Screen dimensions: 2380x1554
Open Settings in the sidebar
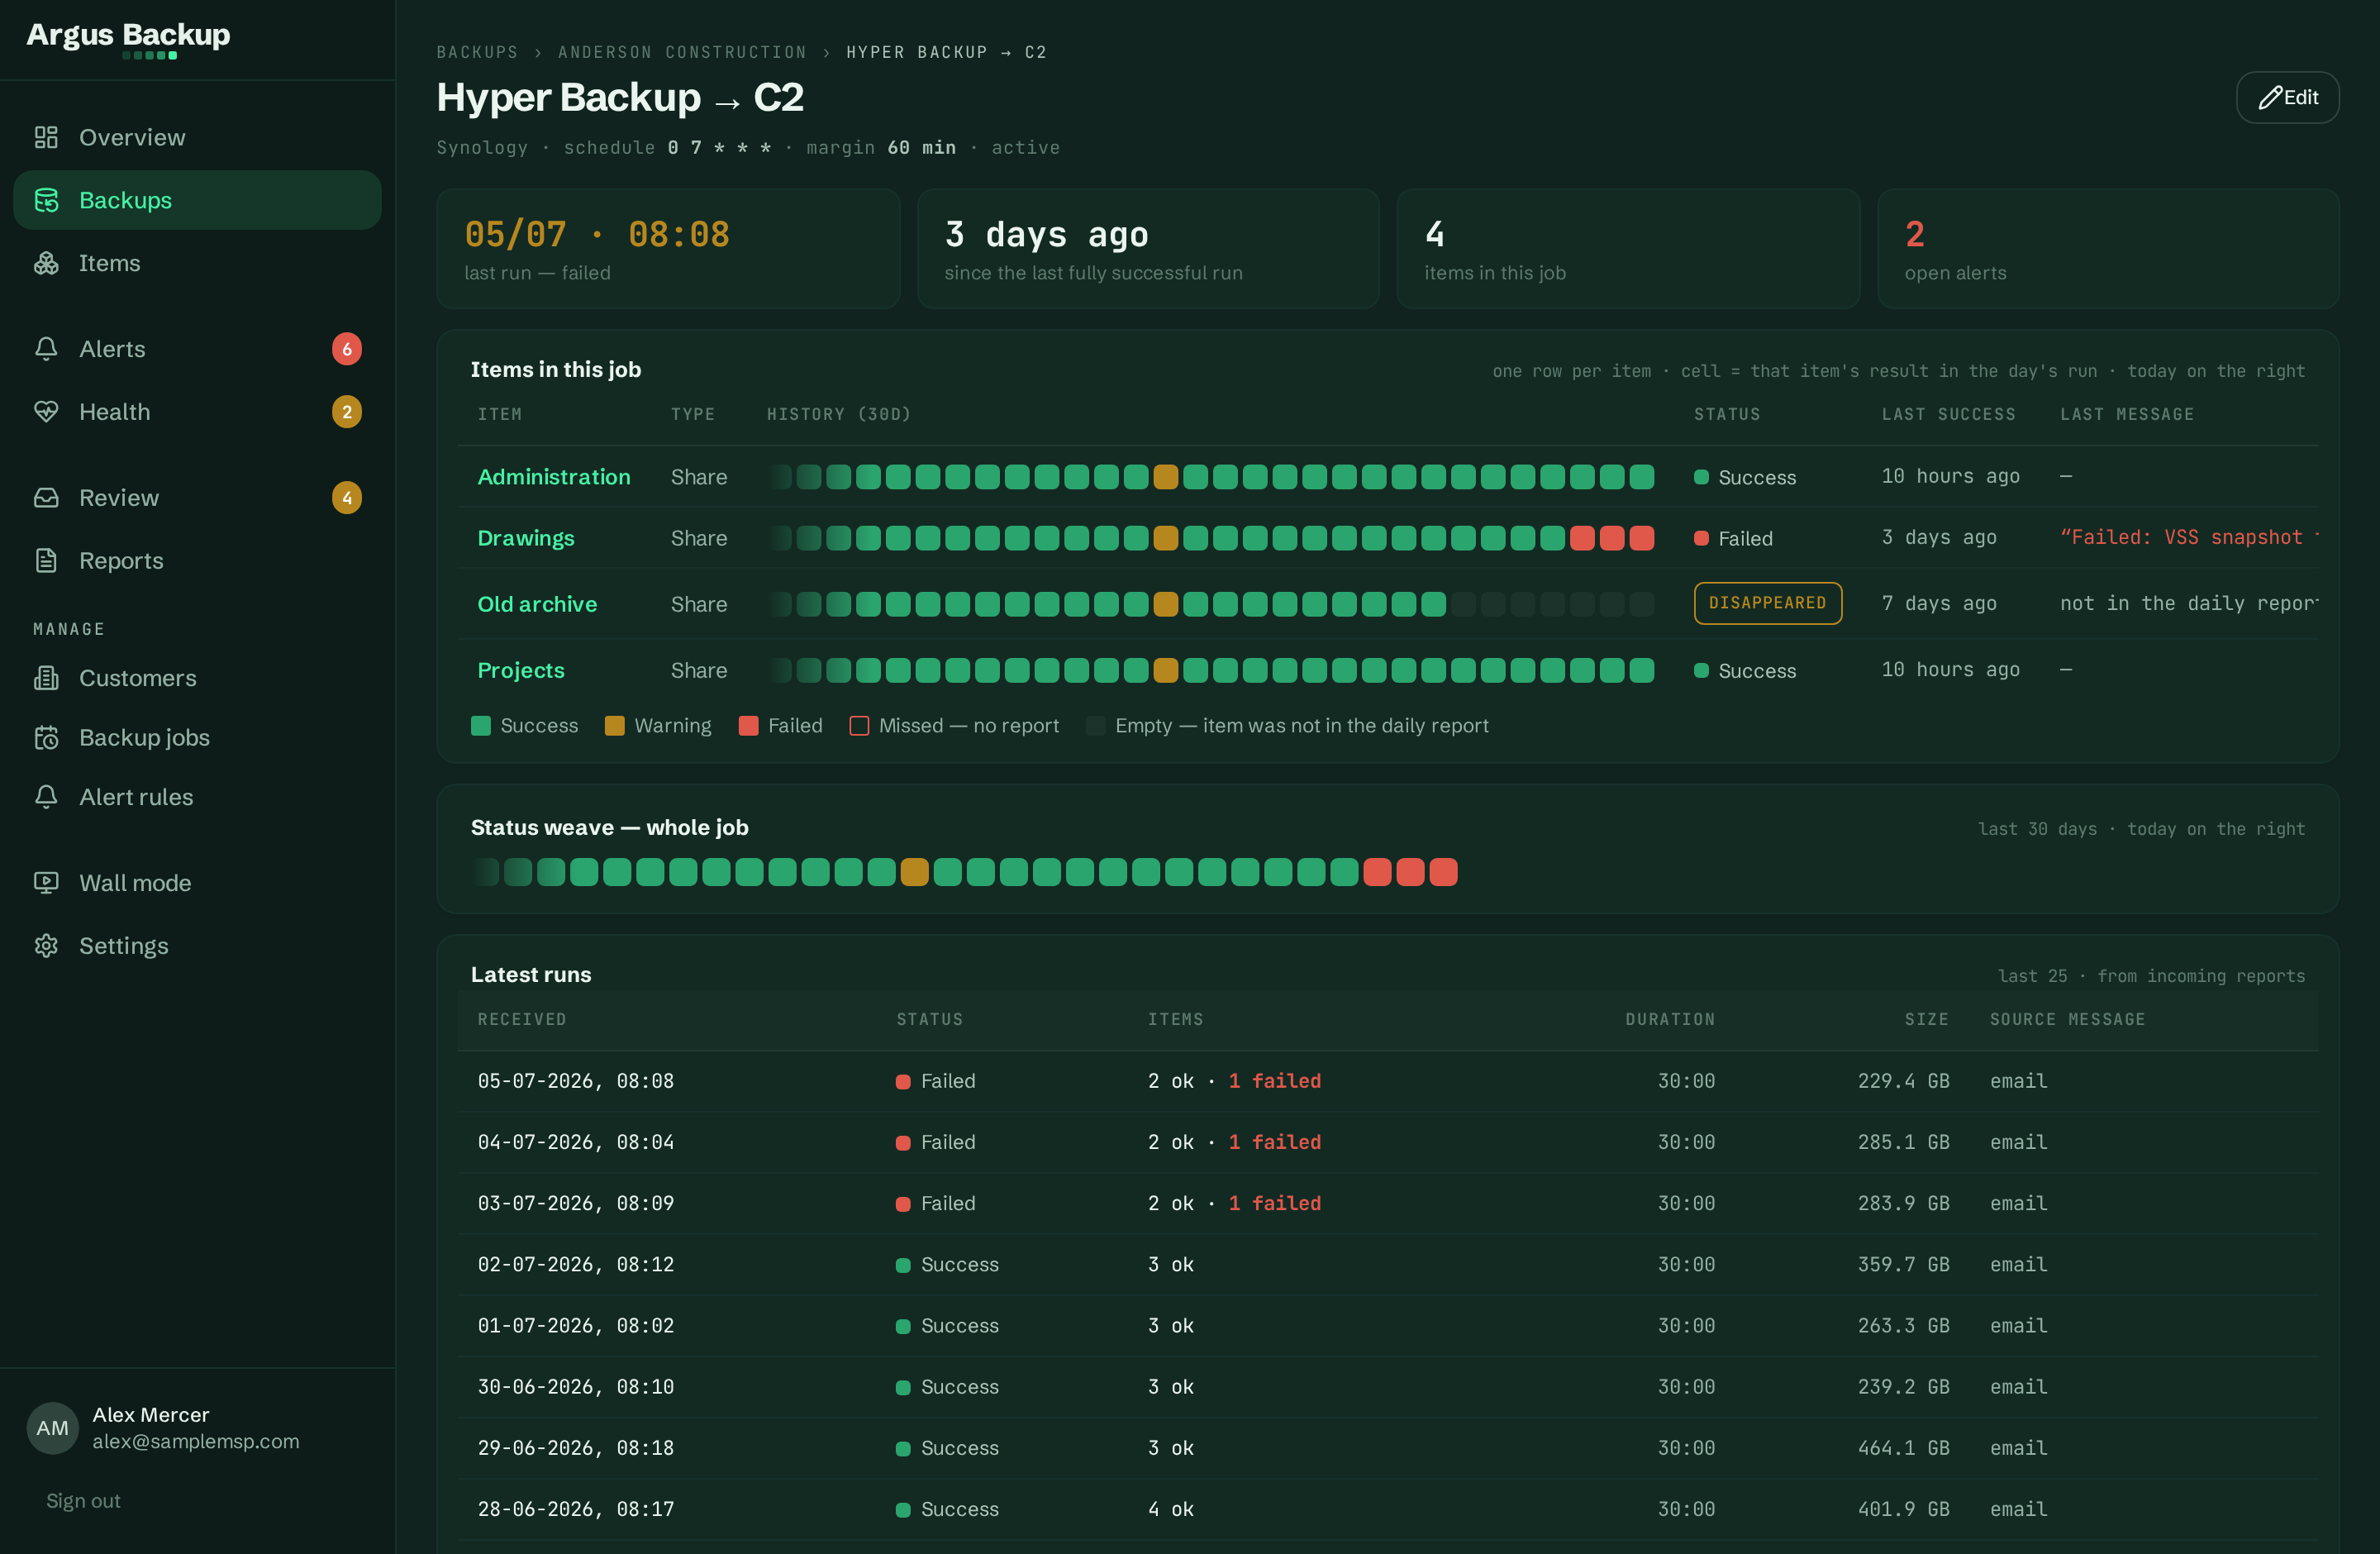(x=197, y=946)
